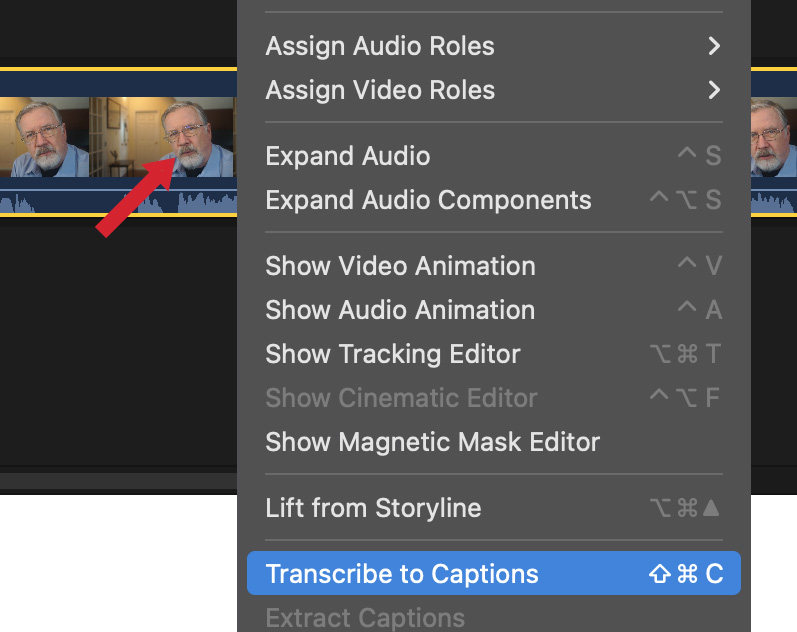Choose Lift from Storyline

(373, 508)
